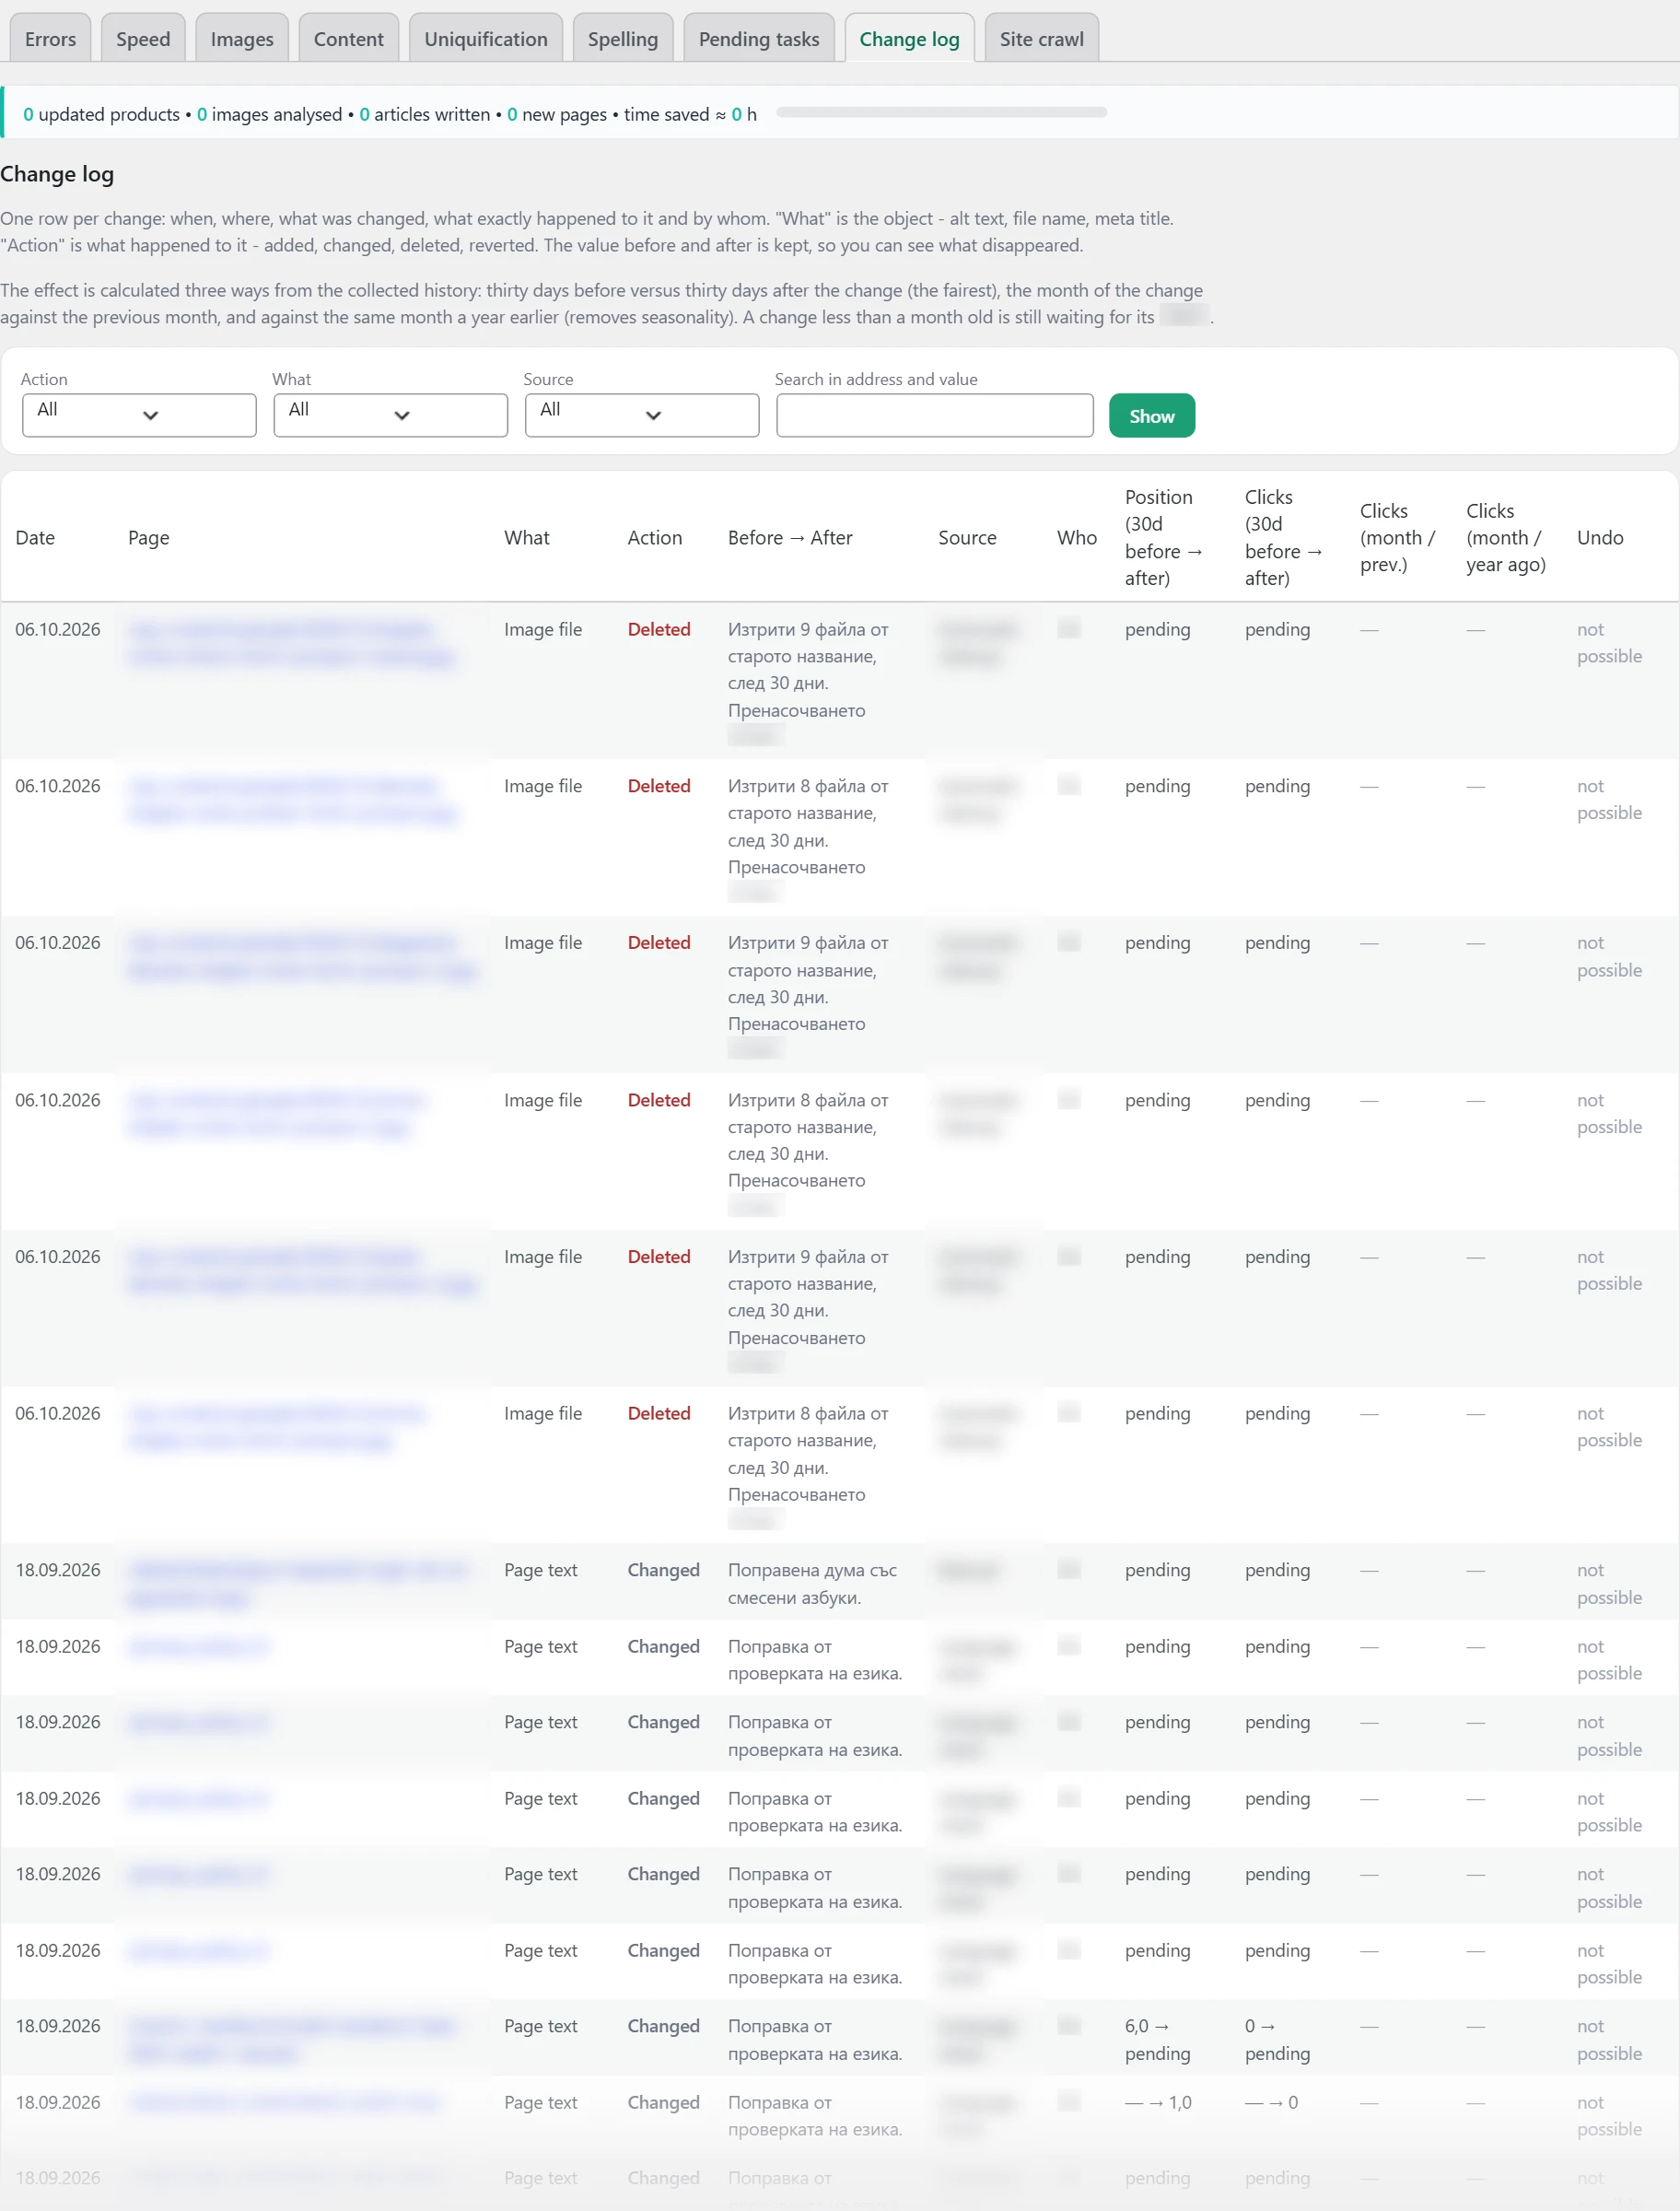Expand the What filter dropdown
Viewport: 1680px width, 2211px height.
[x=390, y=415]
